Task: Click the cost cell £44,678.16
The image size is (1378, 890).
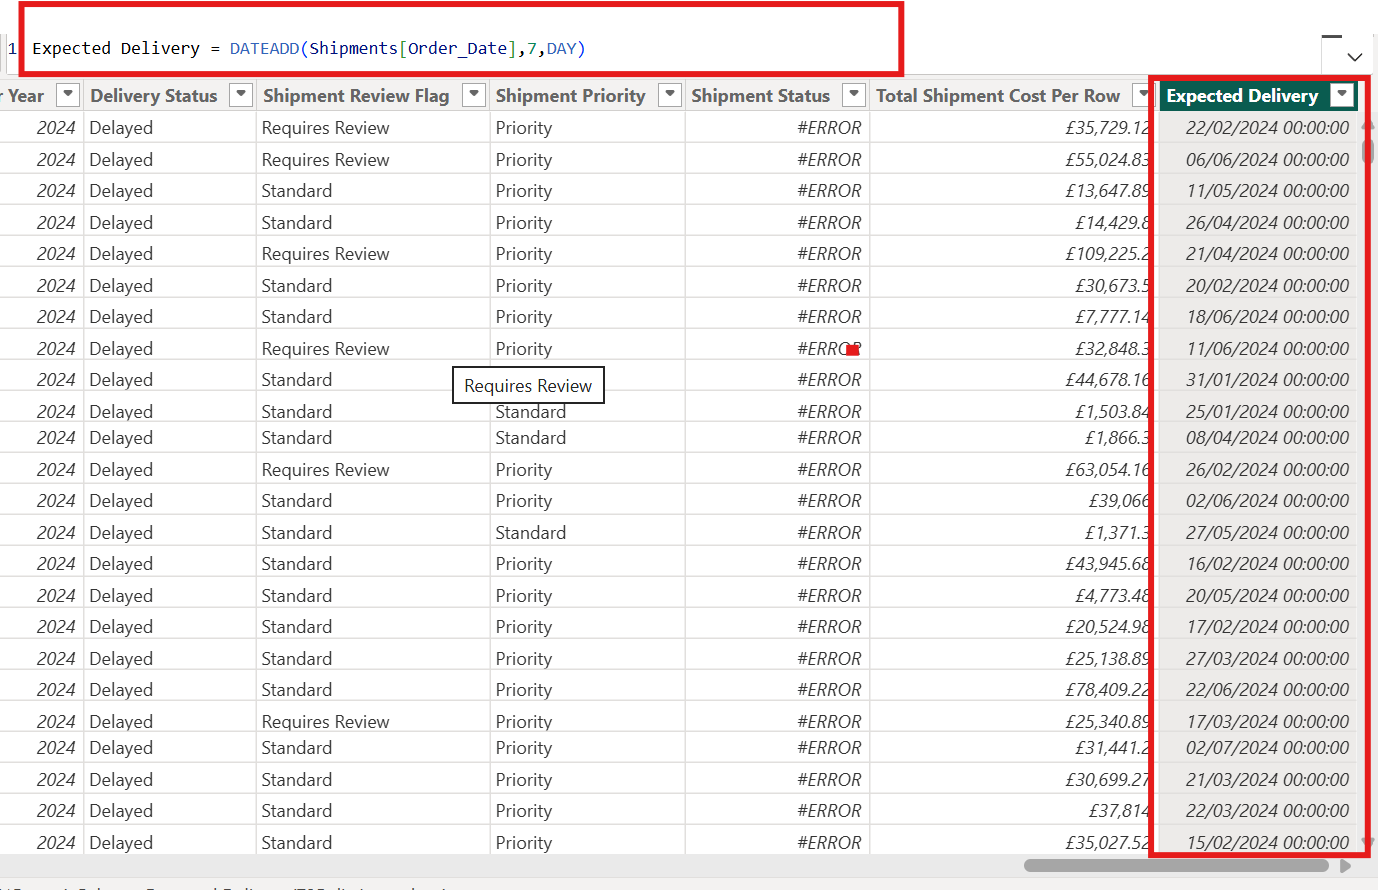Action: click(1107, 379)
